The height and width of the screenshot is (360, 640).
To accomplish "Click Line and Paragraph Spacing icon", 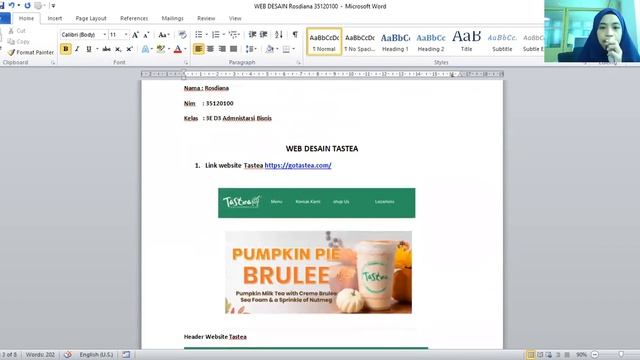I will [x=249, y=49].
